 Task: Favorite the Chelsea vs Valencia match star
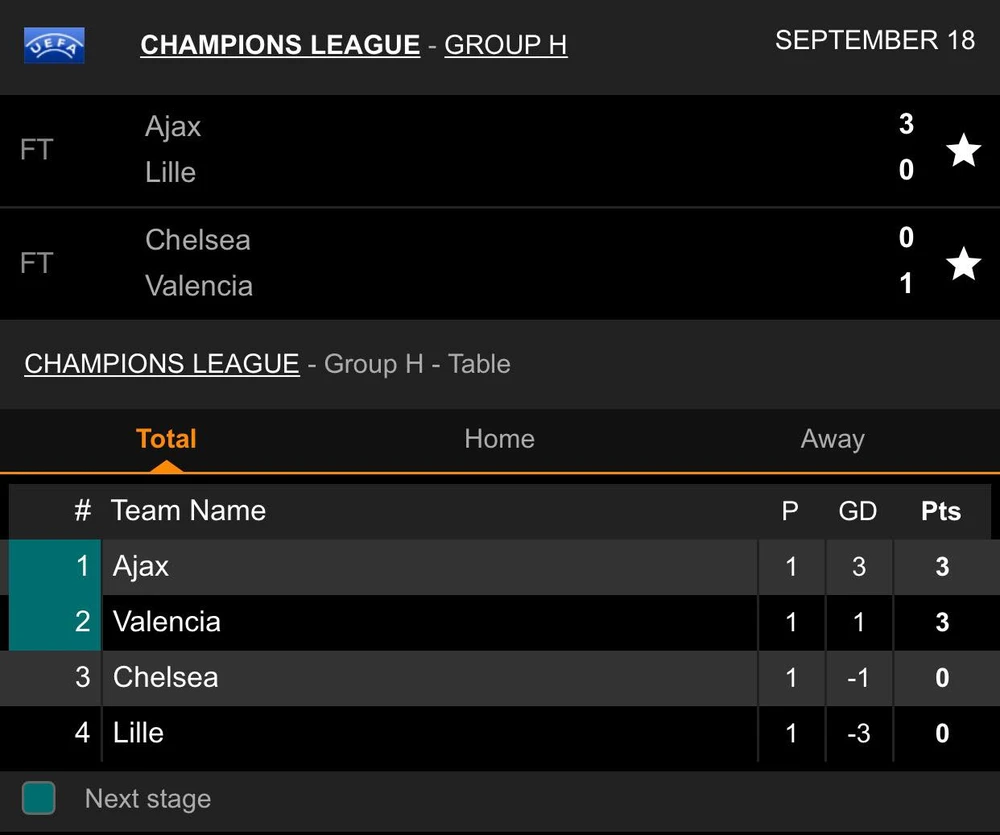pos(963,264)
